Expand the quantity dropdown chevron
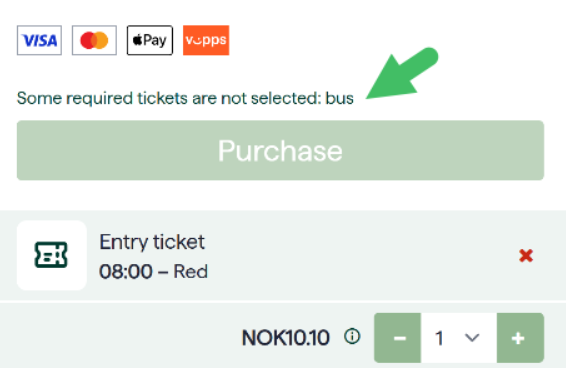 [x=472, y=338]
